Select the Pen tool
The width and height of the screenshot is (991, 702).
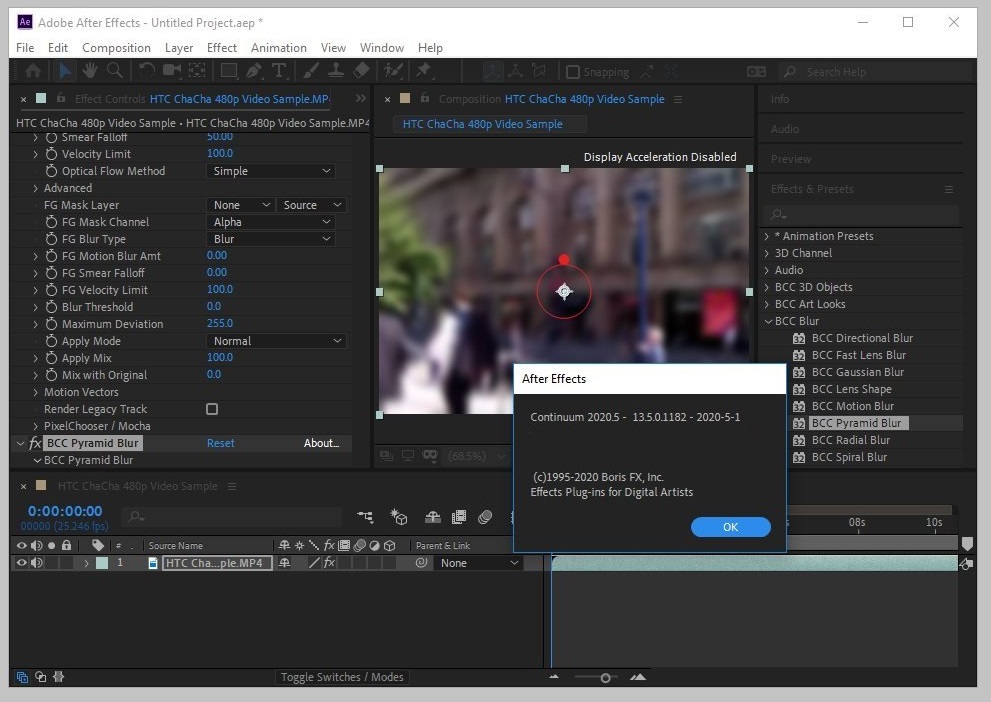point(254,71)
